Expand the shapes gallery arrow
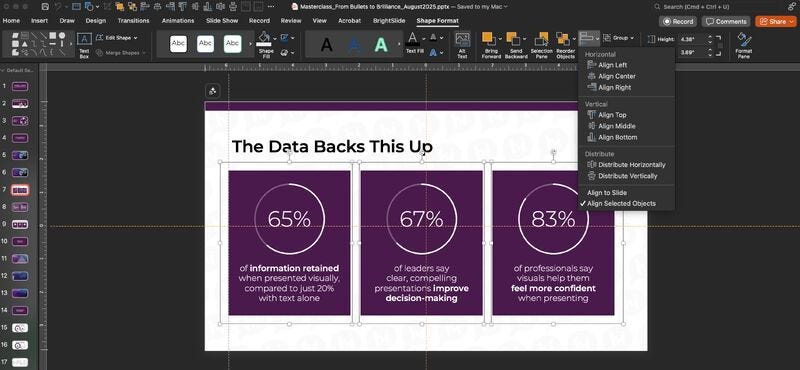This screenshot has height=370, width=800. pos(70,44)
